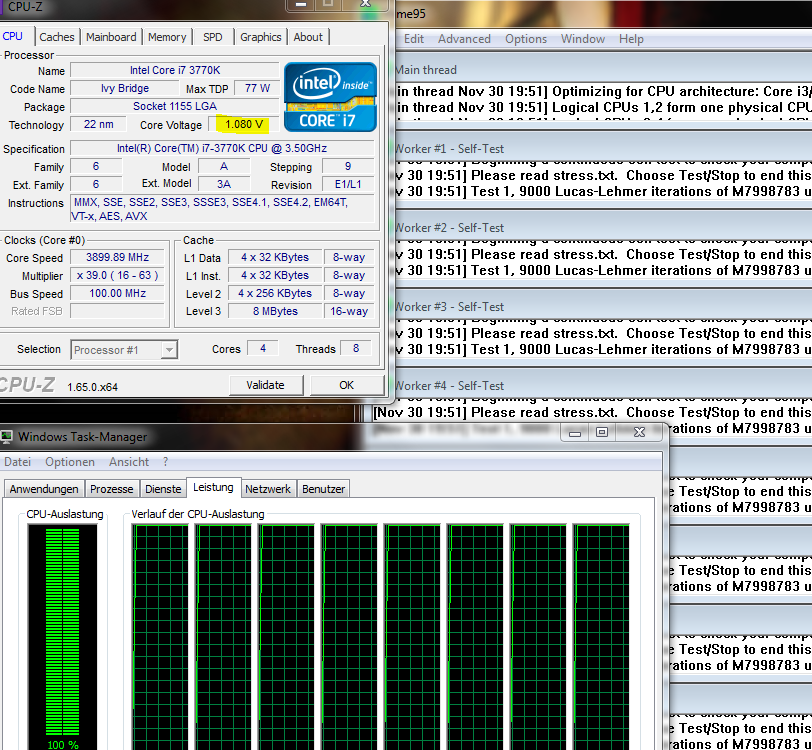Switch to the Anwendungen tab in Task-Manager

44,489
